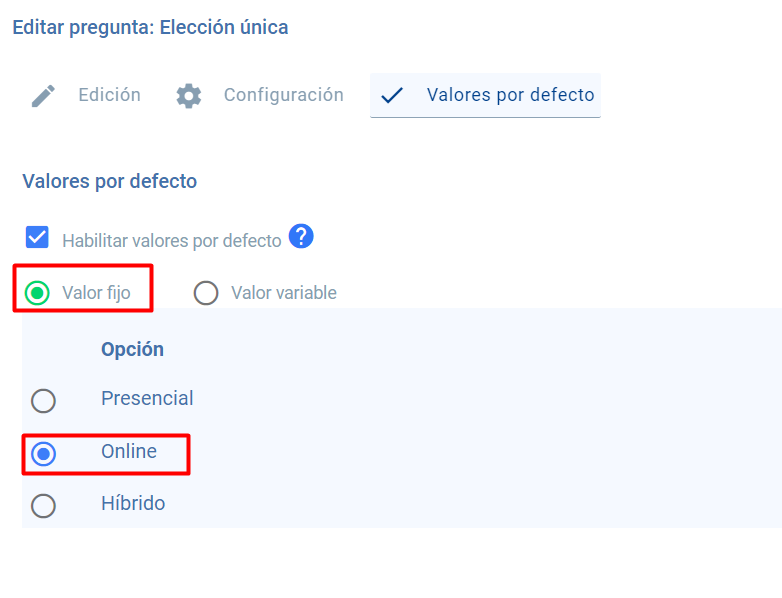Select the Valores por defecto tab label
This screenshot has width=782, height=598.
(x=510, y=95)
